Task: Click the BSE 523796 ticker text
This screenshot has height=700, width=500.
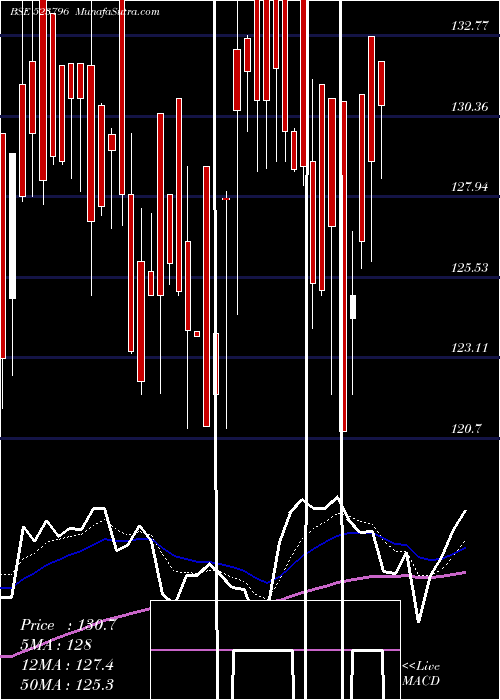Action: click(x=39, y=12)
